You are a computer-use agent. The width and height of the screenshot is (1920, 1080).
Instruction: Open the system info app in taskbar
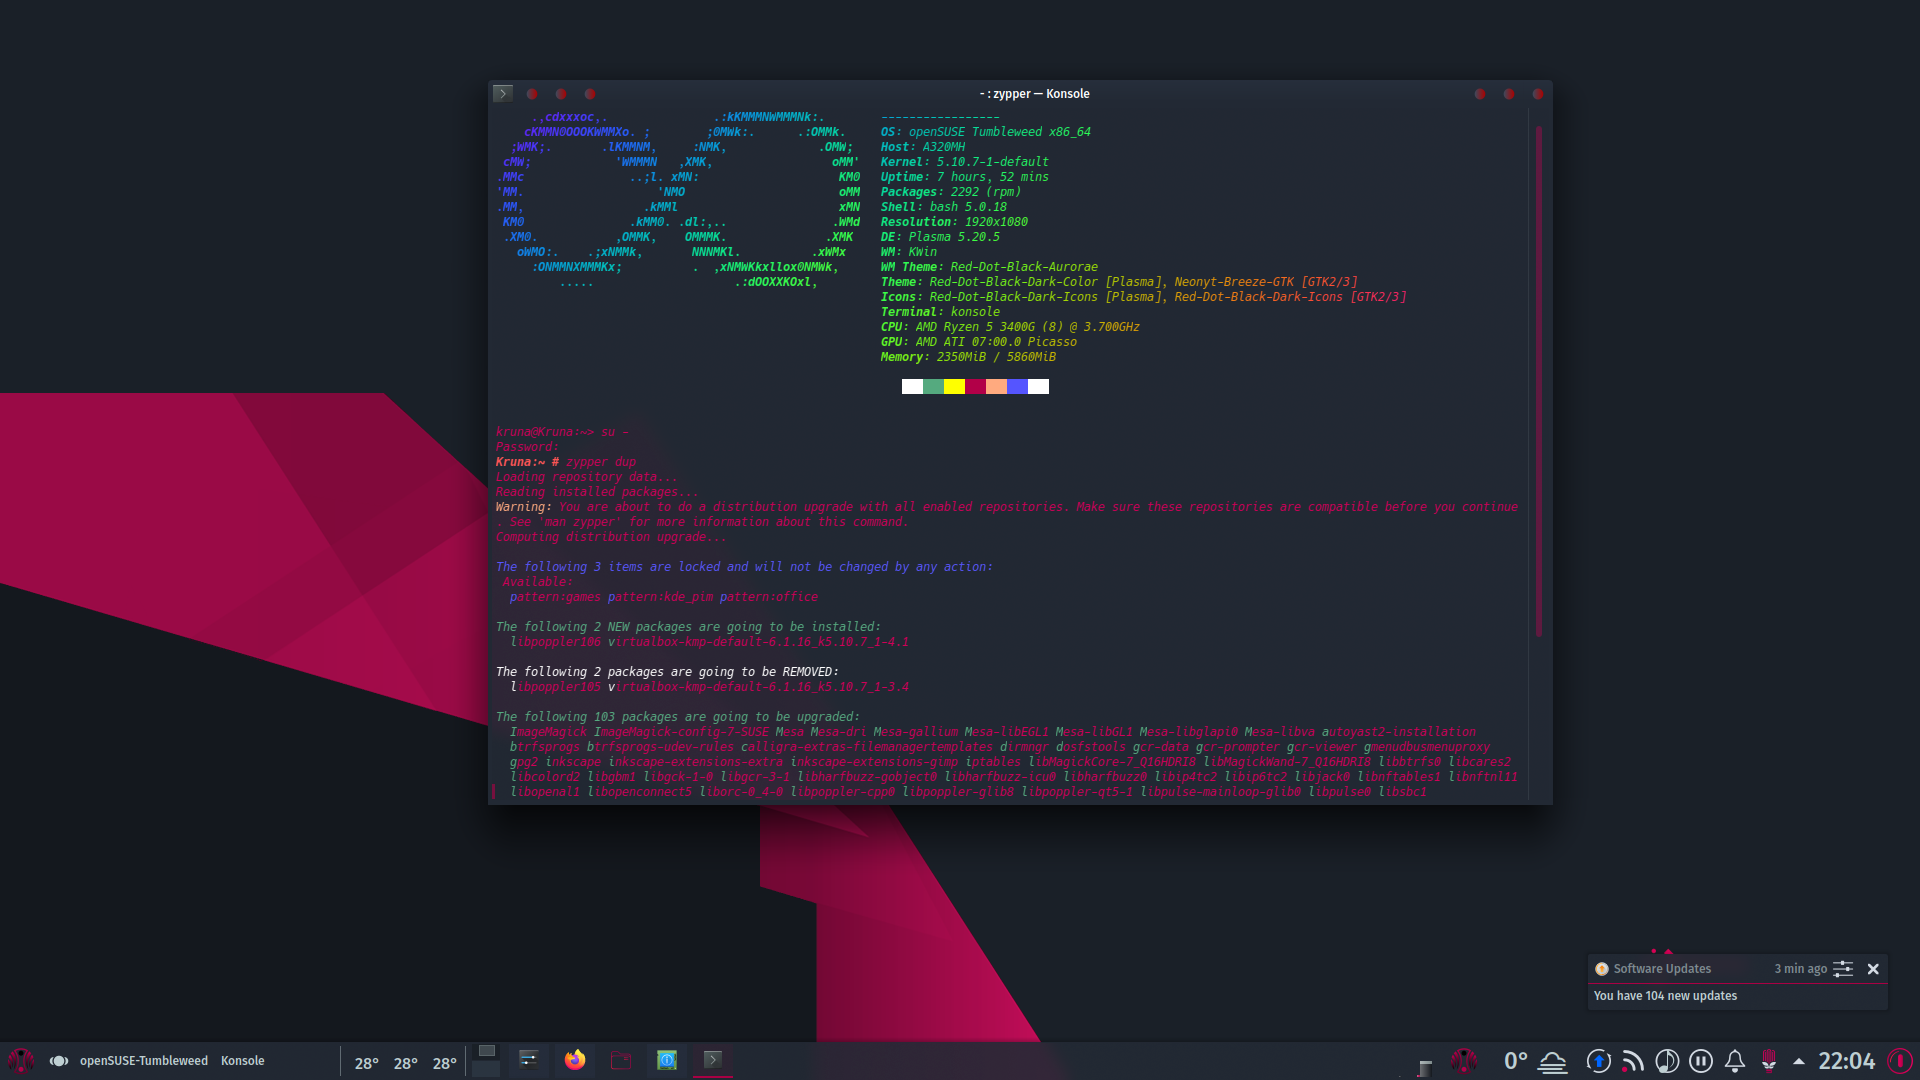coord(667,1060)
